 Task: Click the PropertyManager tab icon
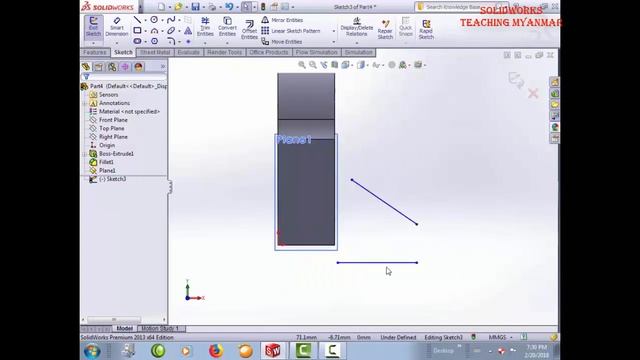99,67
